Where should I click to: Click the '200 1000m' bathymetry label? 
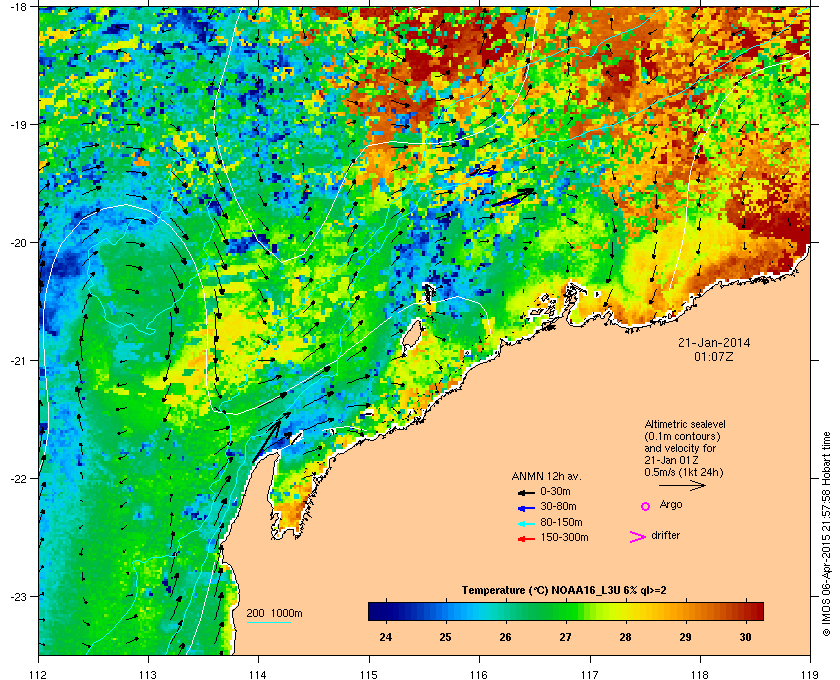[274, 614]
